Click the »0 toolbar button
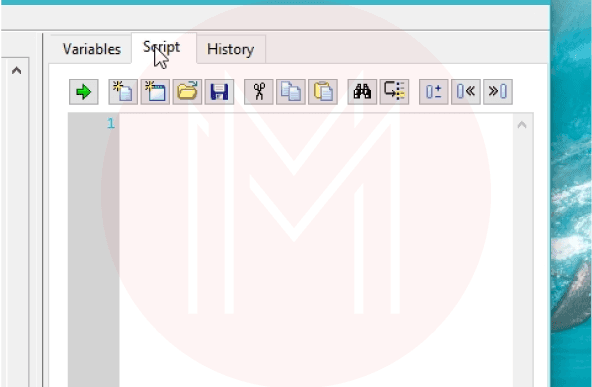 click(x=498, y=92)
